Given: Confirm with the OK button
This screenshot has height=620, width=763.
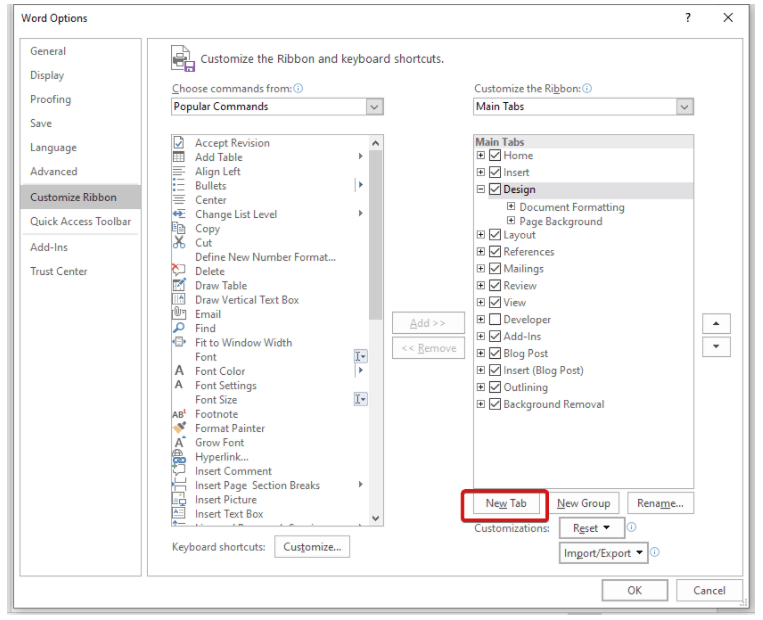Looking at the screenshot, I should [635, 590].
